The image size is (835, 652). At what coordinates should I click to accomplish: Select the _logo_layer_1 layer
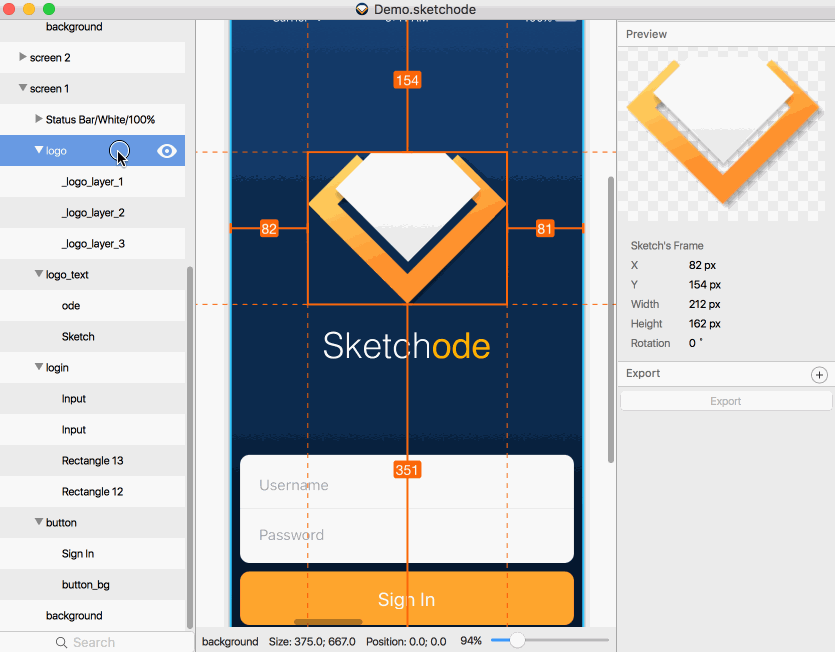coord(93,182)
